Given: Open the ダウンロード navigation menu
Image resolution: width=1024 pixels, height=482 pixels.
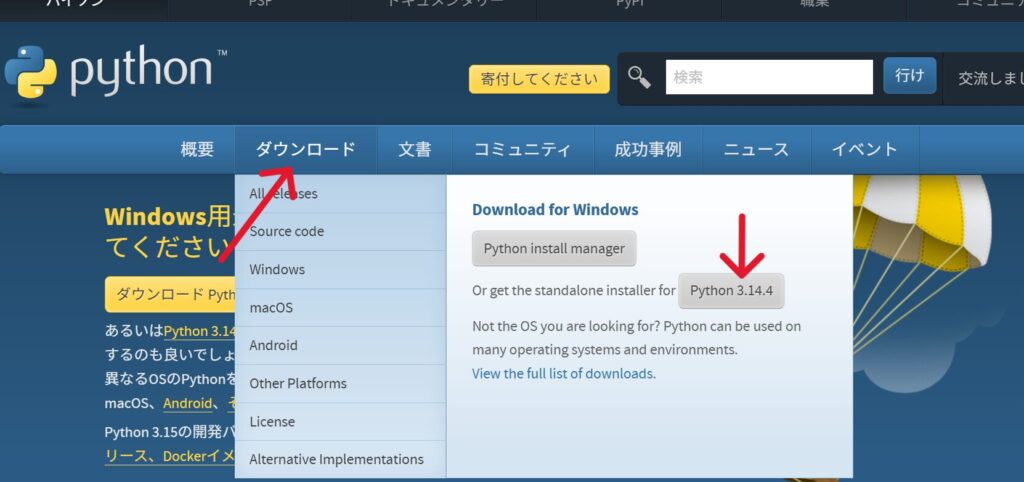Looking at the screenshot, I should pyautogui.click(x=305, y=150).
